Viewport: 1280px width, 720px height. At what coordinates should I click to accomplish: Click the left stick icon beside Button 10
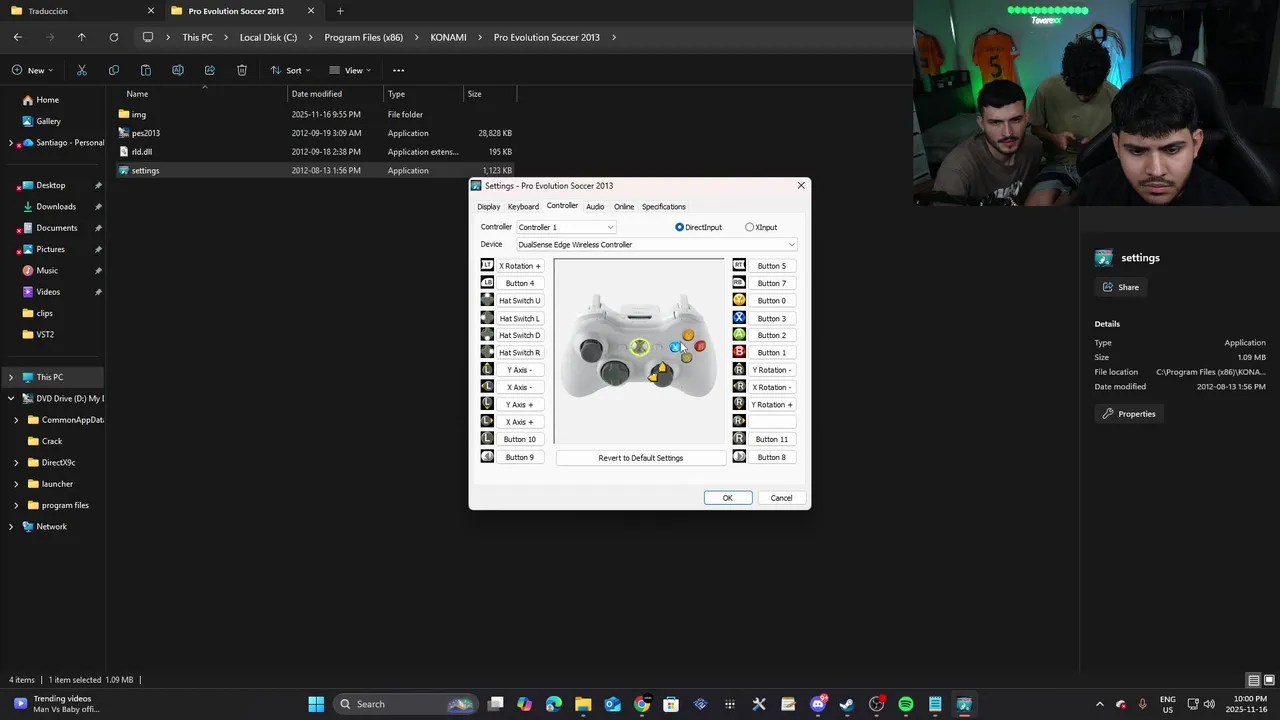coord(487,439)
